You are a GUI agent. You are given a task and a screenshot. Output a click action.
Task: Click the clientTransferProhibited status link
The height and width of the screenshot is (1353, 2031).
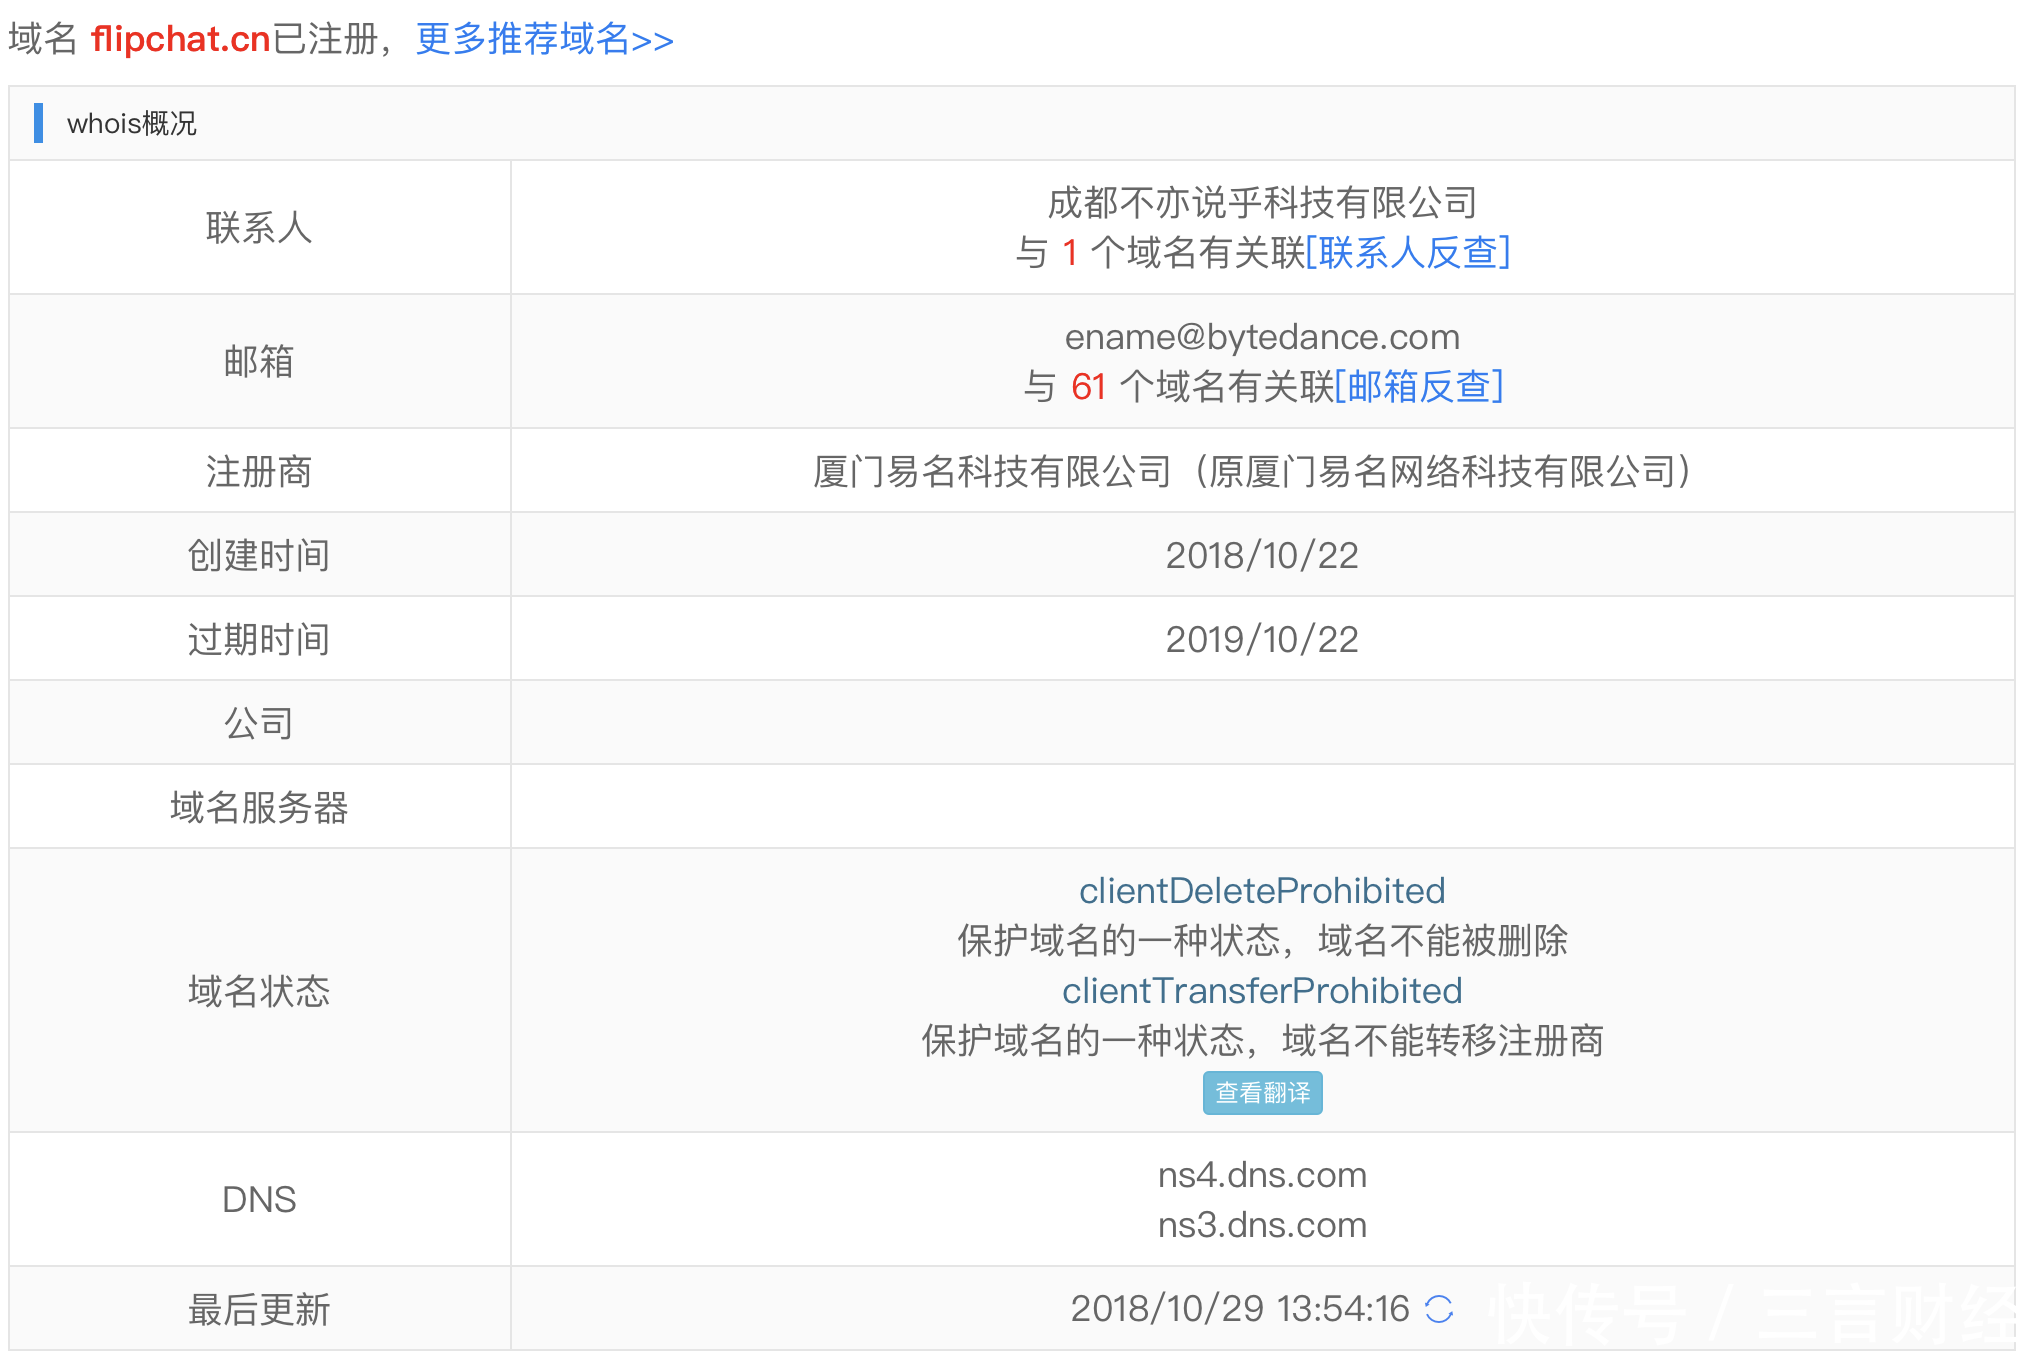[x=1262, y=990]
